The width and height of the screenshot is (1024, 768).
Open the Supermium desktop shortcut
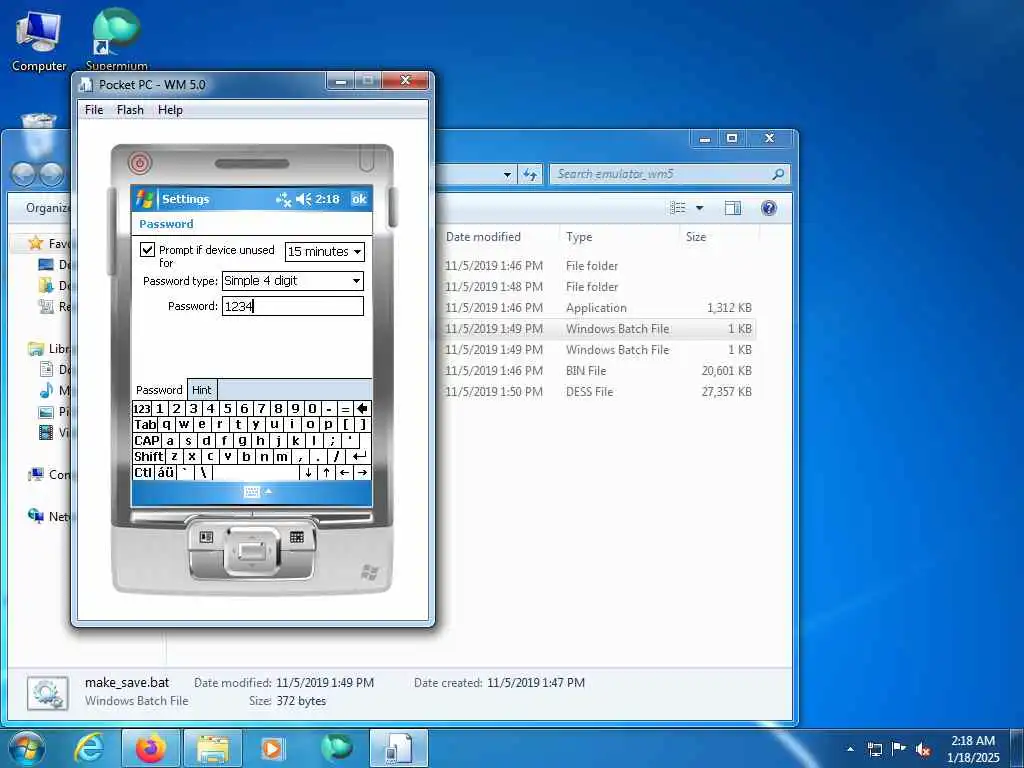[116, 39]
